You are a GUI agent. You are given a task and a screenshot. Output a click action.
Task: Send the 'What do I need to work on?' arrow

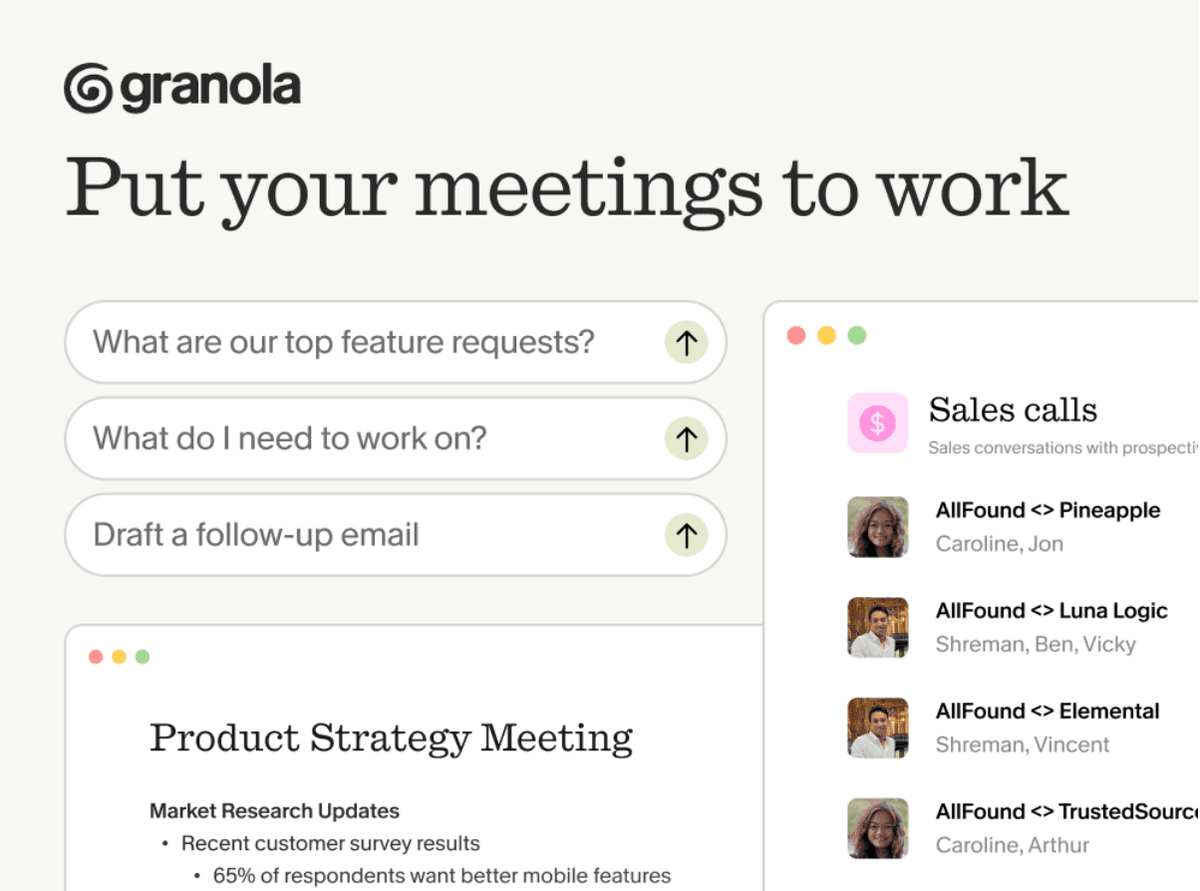pos(686,438)
